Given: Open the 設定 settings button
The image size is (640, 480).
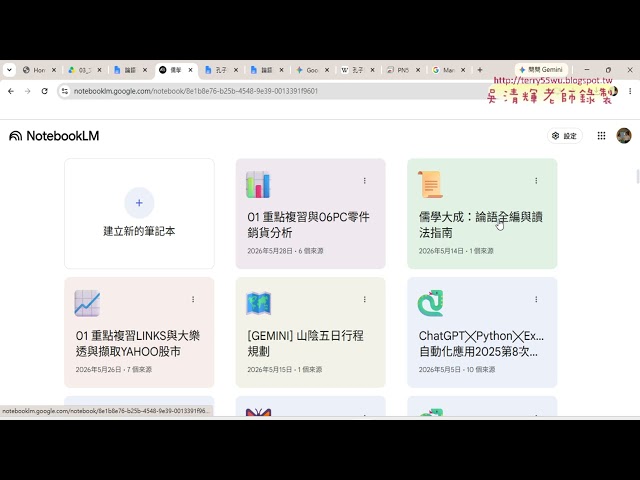Looking at the screenshot, I should [x=564, y=136].
